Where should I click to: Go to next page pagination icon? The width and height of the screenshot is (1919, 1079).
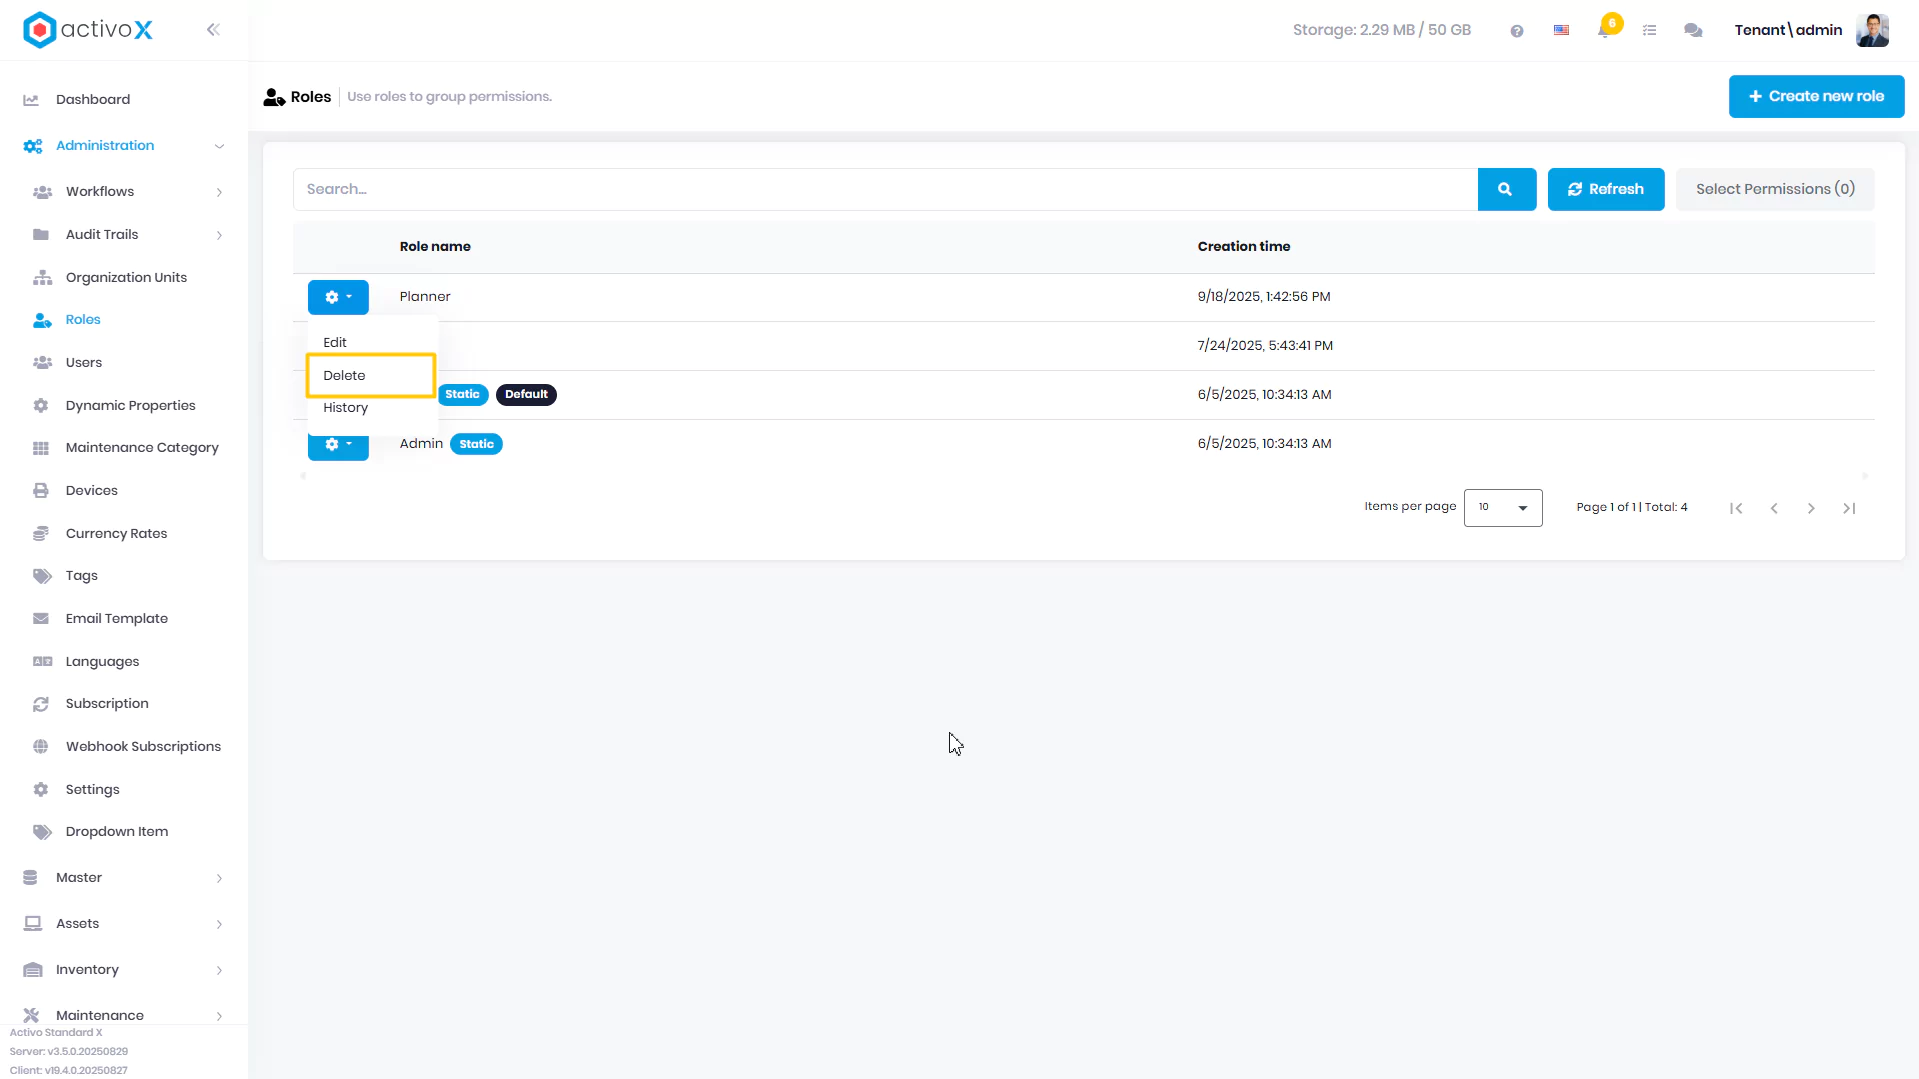(1811, 509)
